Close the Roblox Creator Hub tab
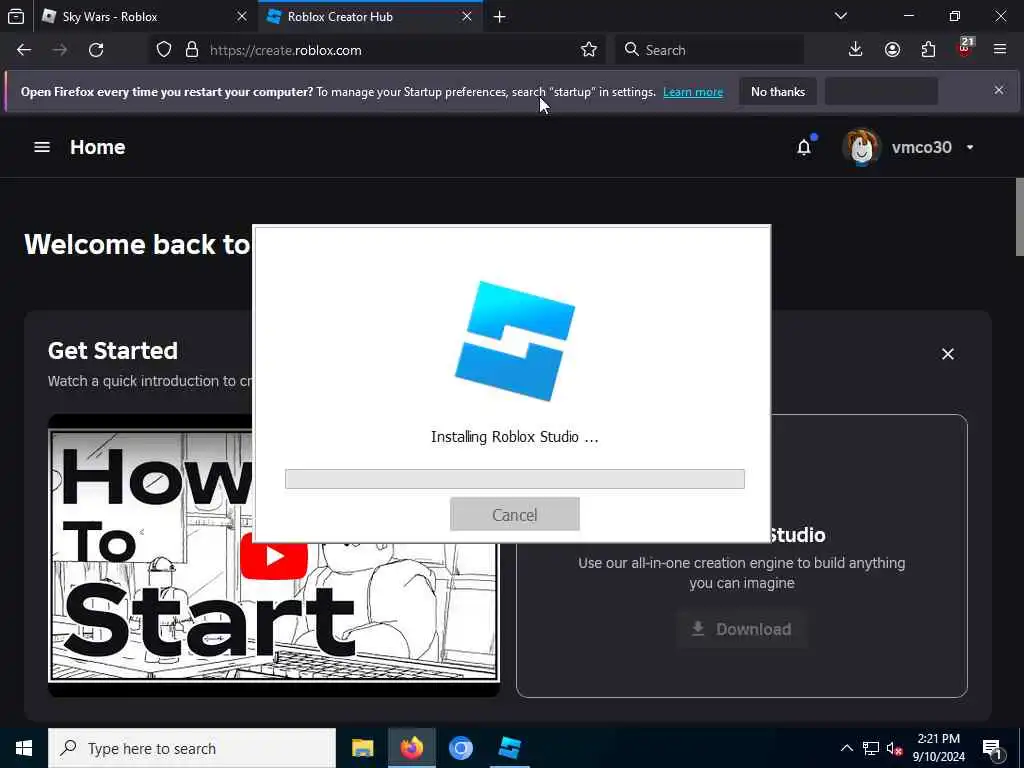The image size is (1024, 768). point(467,17)
